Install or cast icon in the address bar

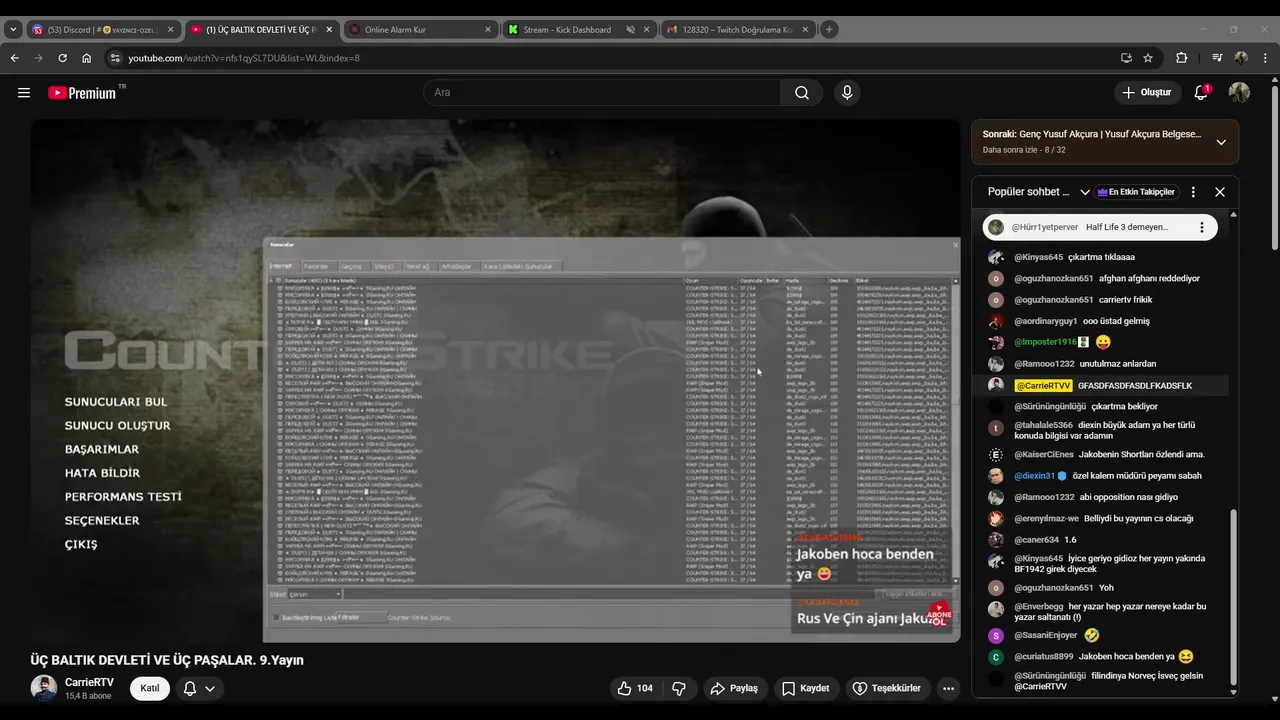pos(1126,58)
